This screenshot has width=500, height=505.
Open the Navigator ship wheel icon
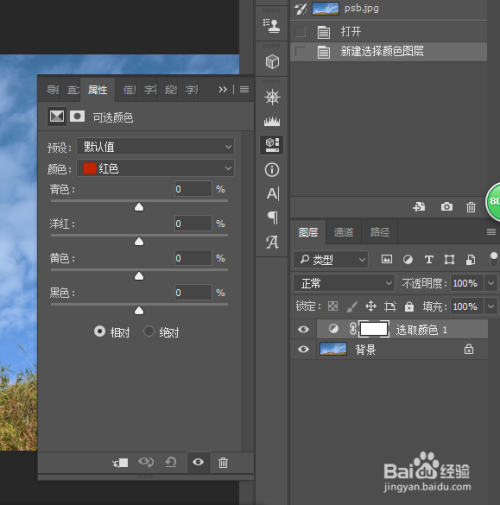click(x=272, y=97)
